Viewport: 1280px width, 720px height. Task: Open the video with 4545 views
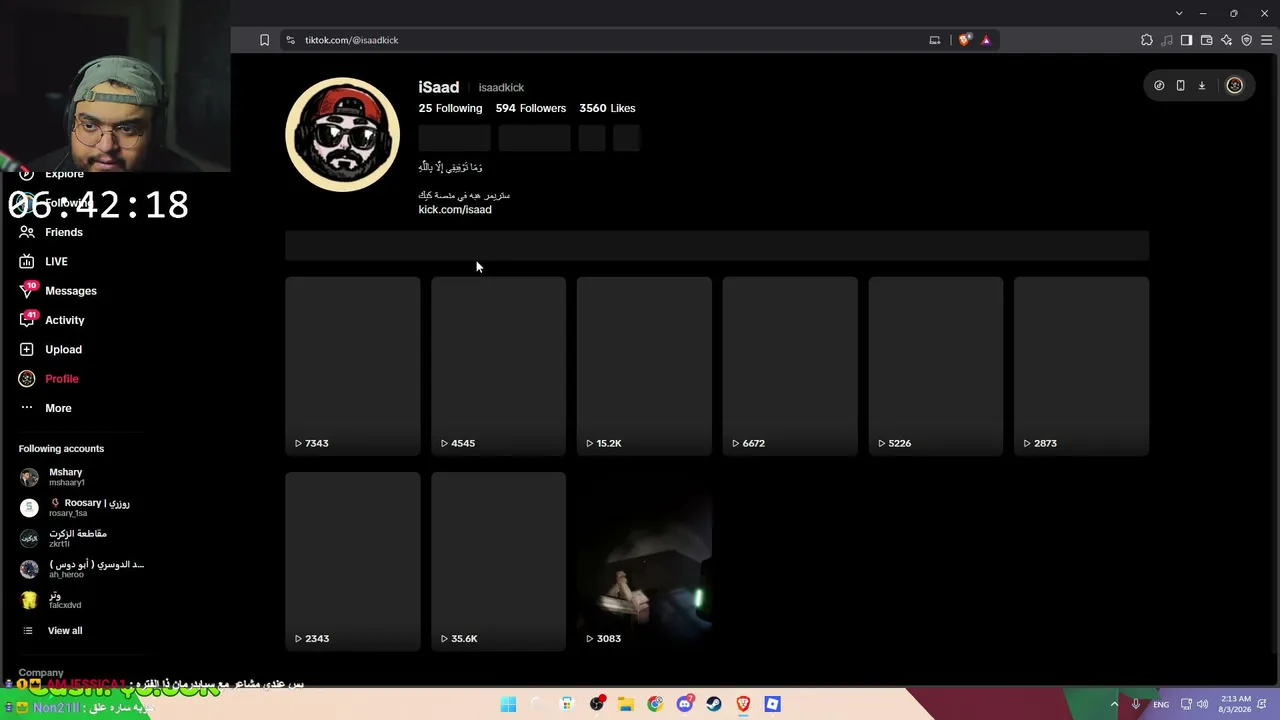498,366
